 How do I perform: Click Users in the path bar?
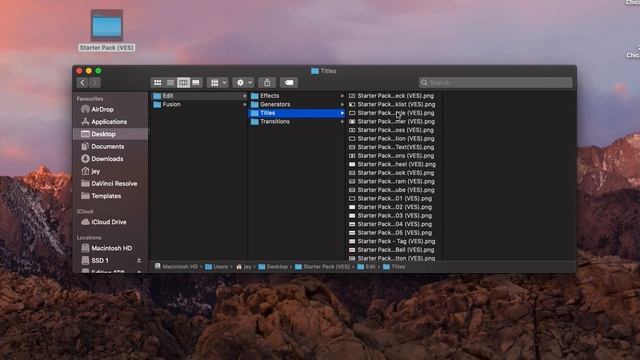(x=217, y=267)
